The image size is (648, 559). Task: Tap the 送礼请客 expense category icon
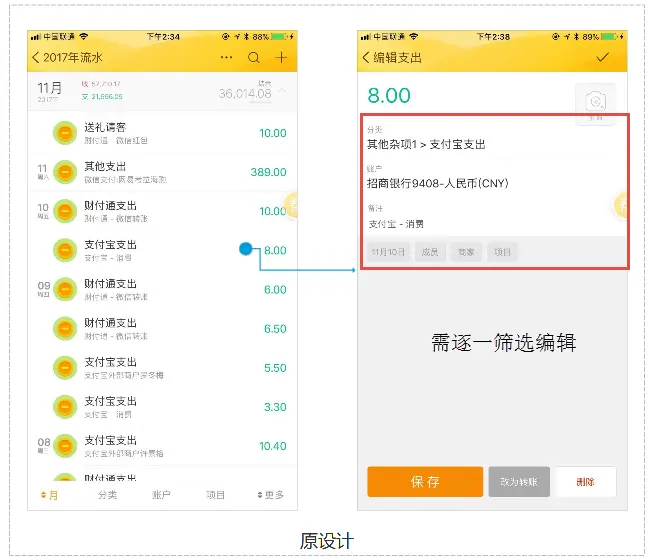65,133
